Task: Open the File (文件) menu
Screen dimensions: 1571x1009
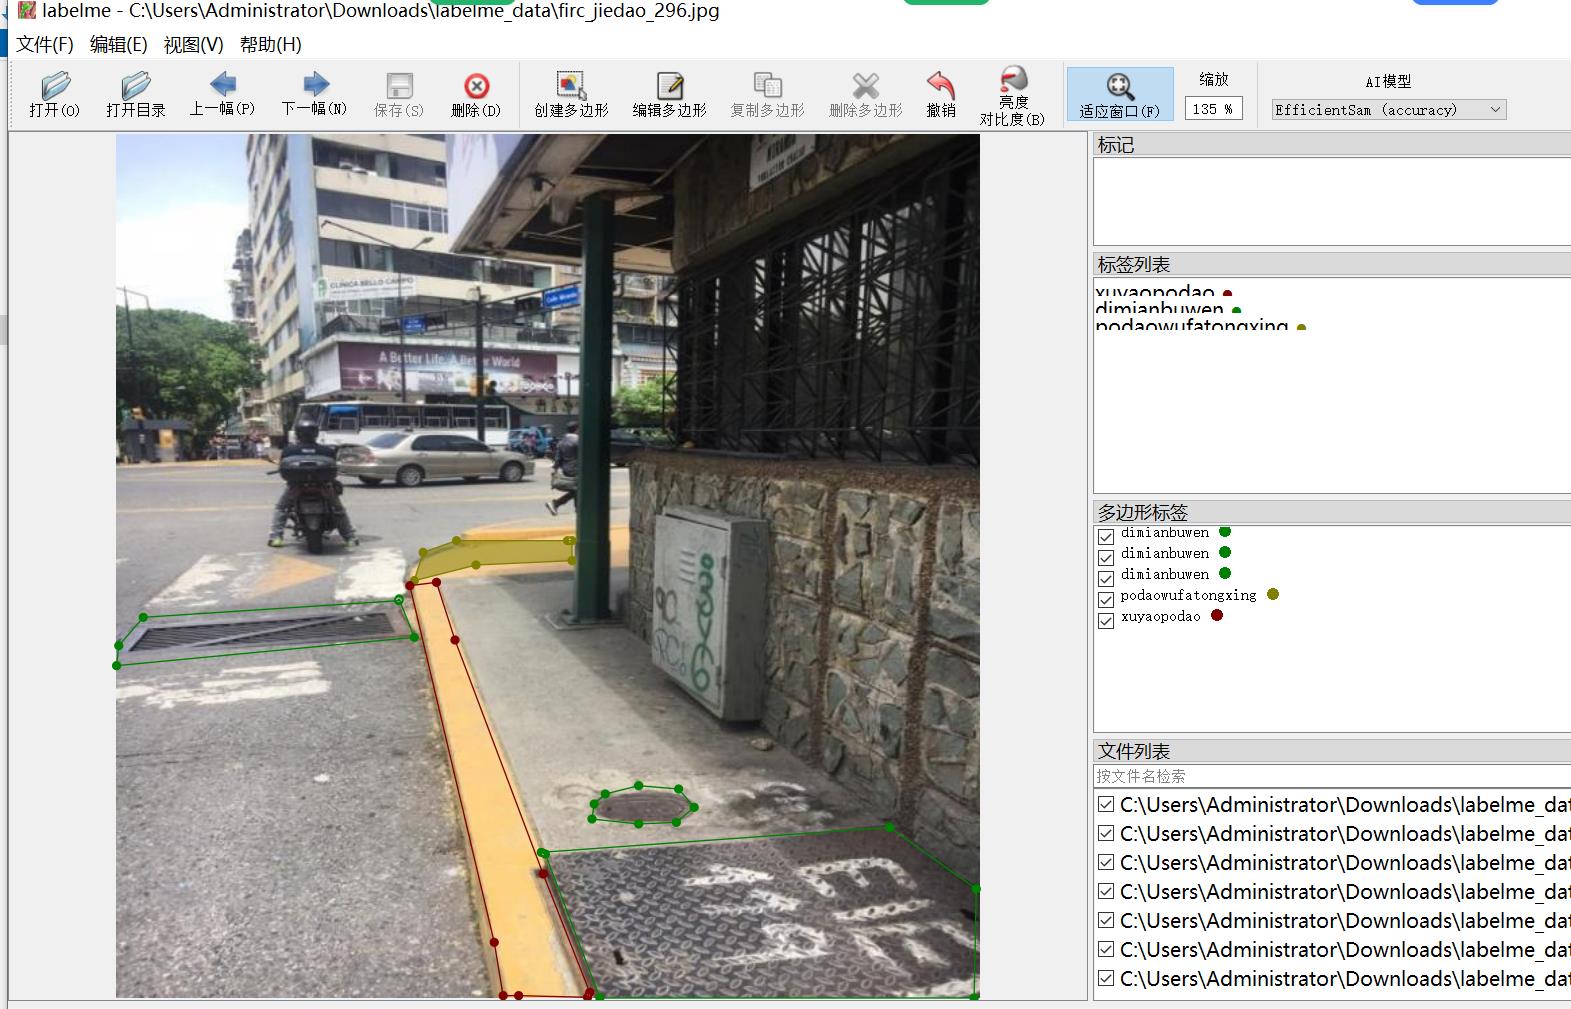Action: click(45, 44)
